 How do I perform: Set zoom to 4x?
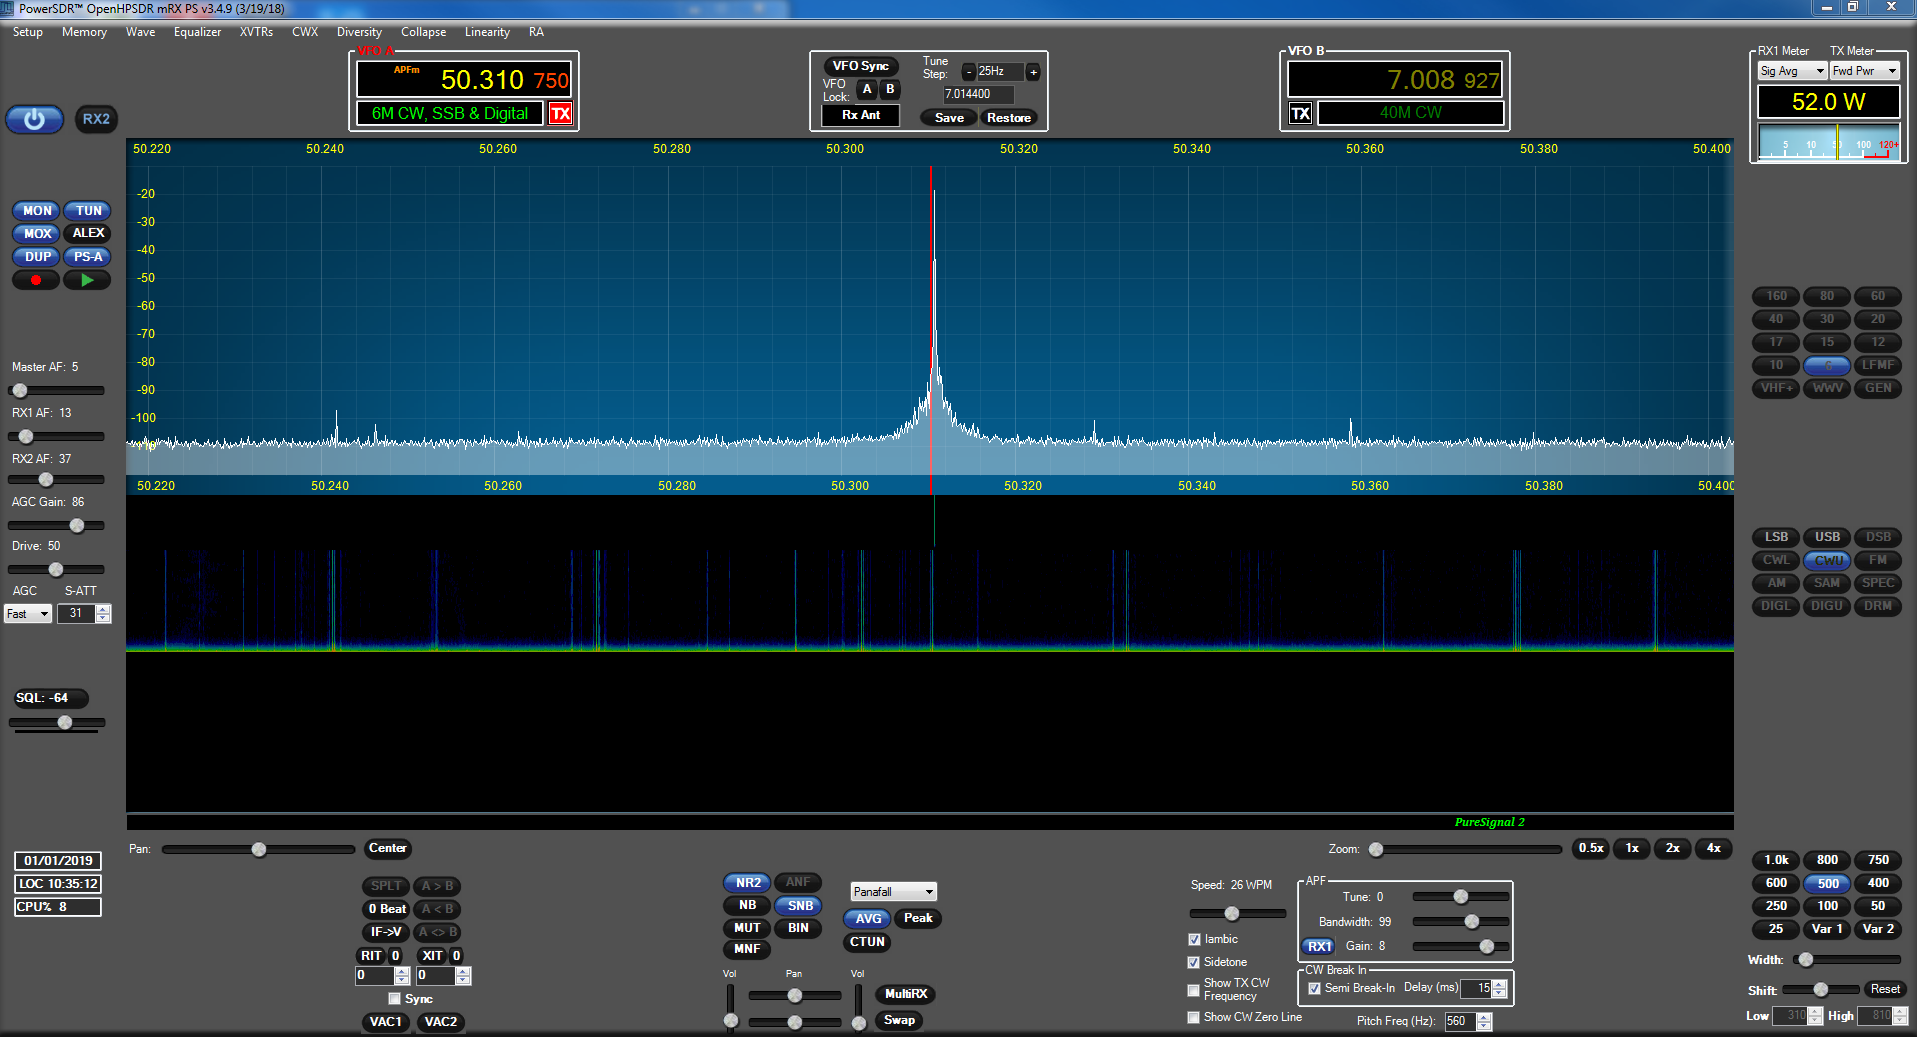coord(1713,848)
